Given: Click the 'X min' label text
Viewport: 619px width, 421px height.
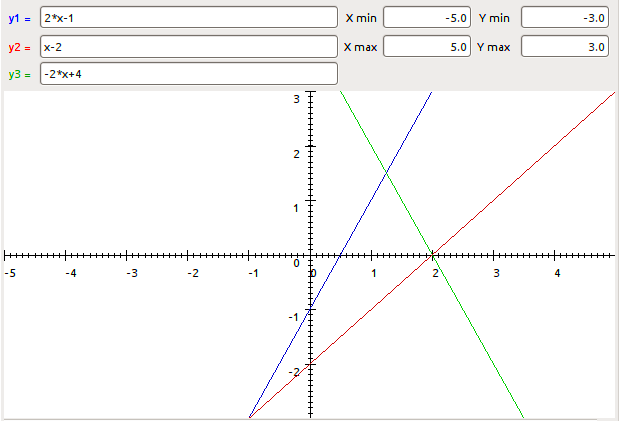Looking at the screenshot, I should click(x=361, y=18).
